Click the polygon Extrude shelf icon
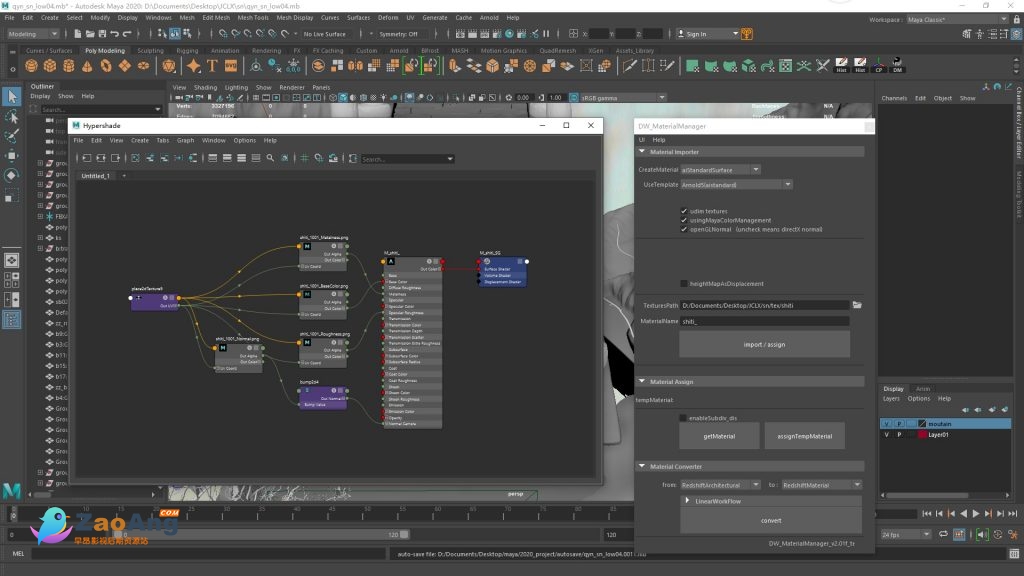The height and width of the screenshot is (576, 1024). click(x=455, y=66)
